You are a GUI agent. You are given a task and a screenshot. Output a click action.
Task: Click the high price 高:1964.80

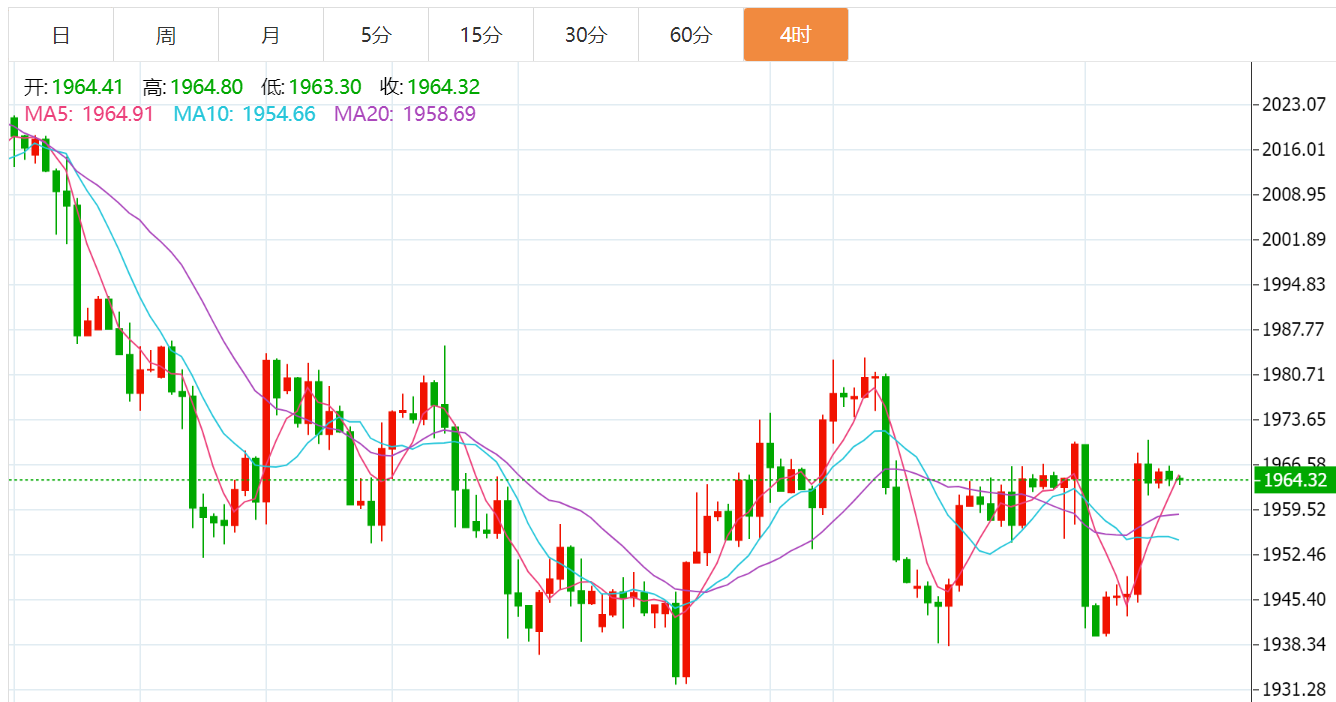[192, 87]
